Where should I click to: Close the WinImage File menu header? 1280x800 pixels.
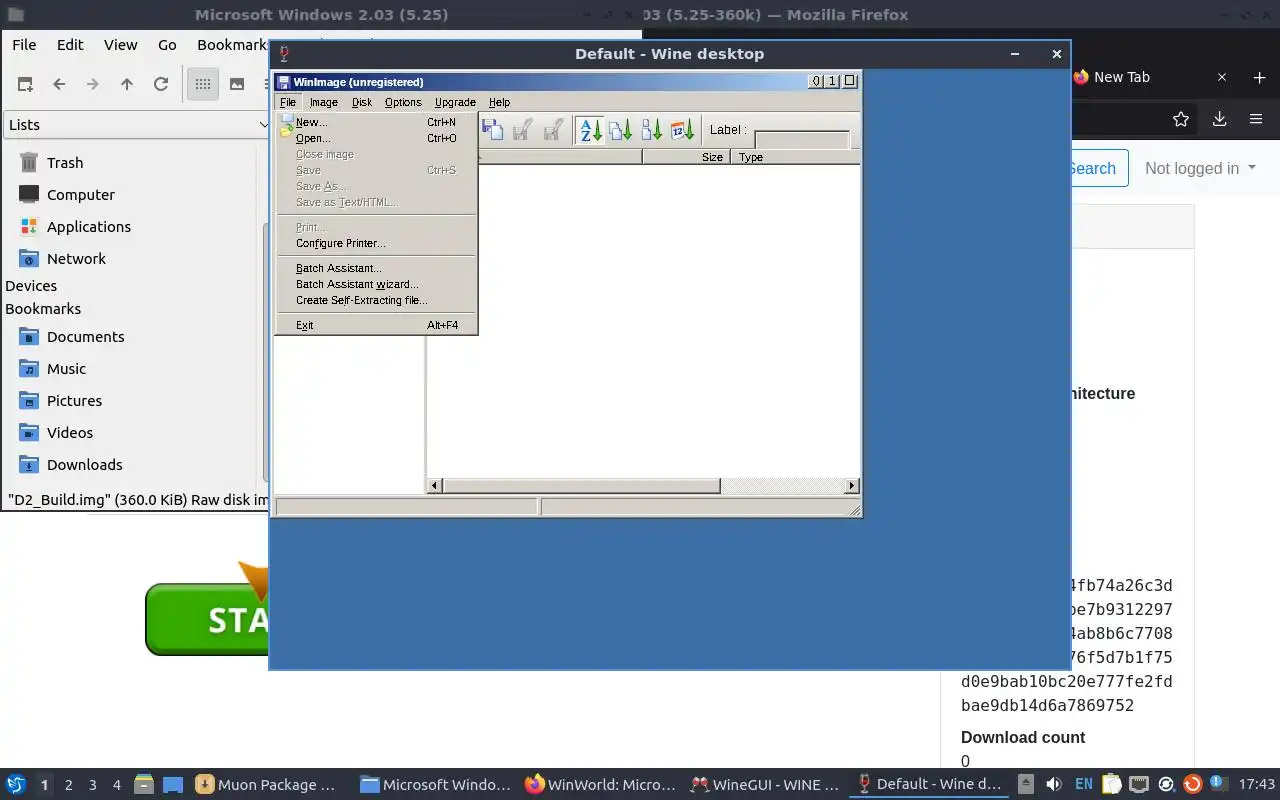pyautogui.click(x=288, y=102)
